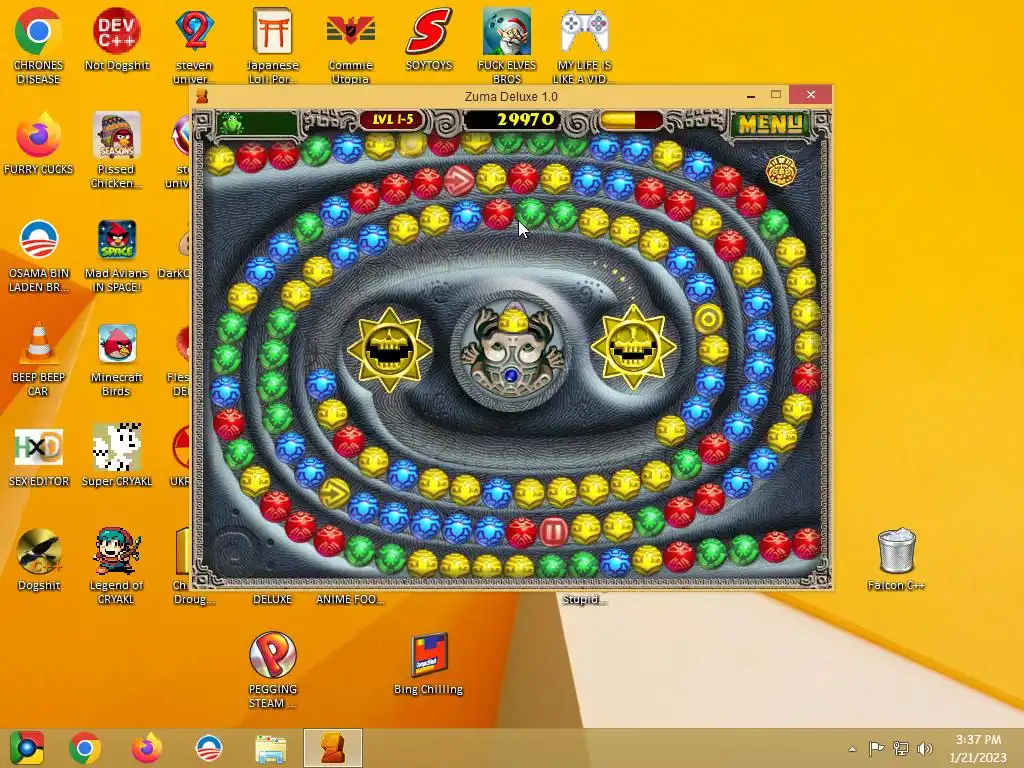The image size is (1024, 768).
Task: Click the red pause power-up ball
Action: point(553,532)
